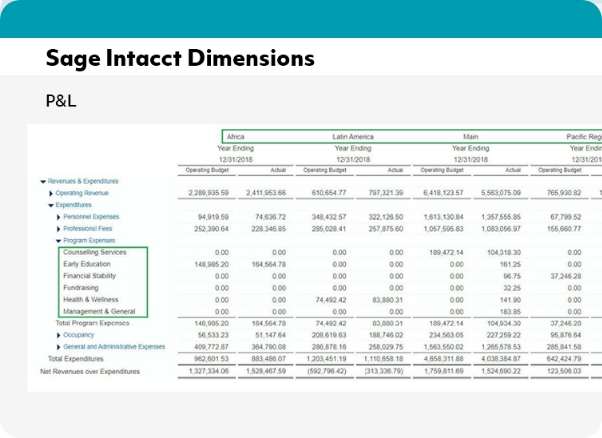The width and height of the screenshot is (602, 438).
Task: Expand the Occupancy disclosure triangle
Action: coord(59,335)
